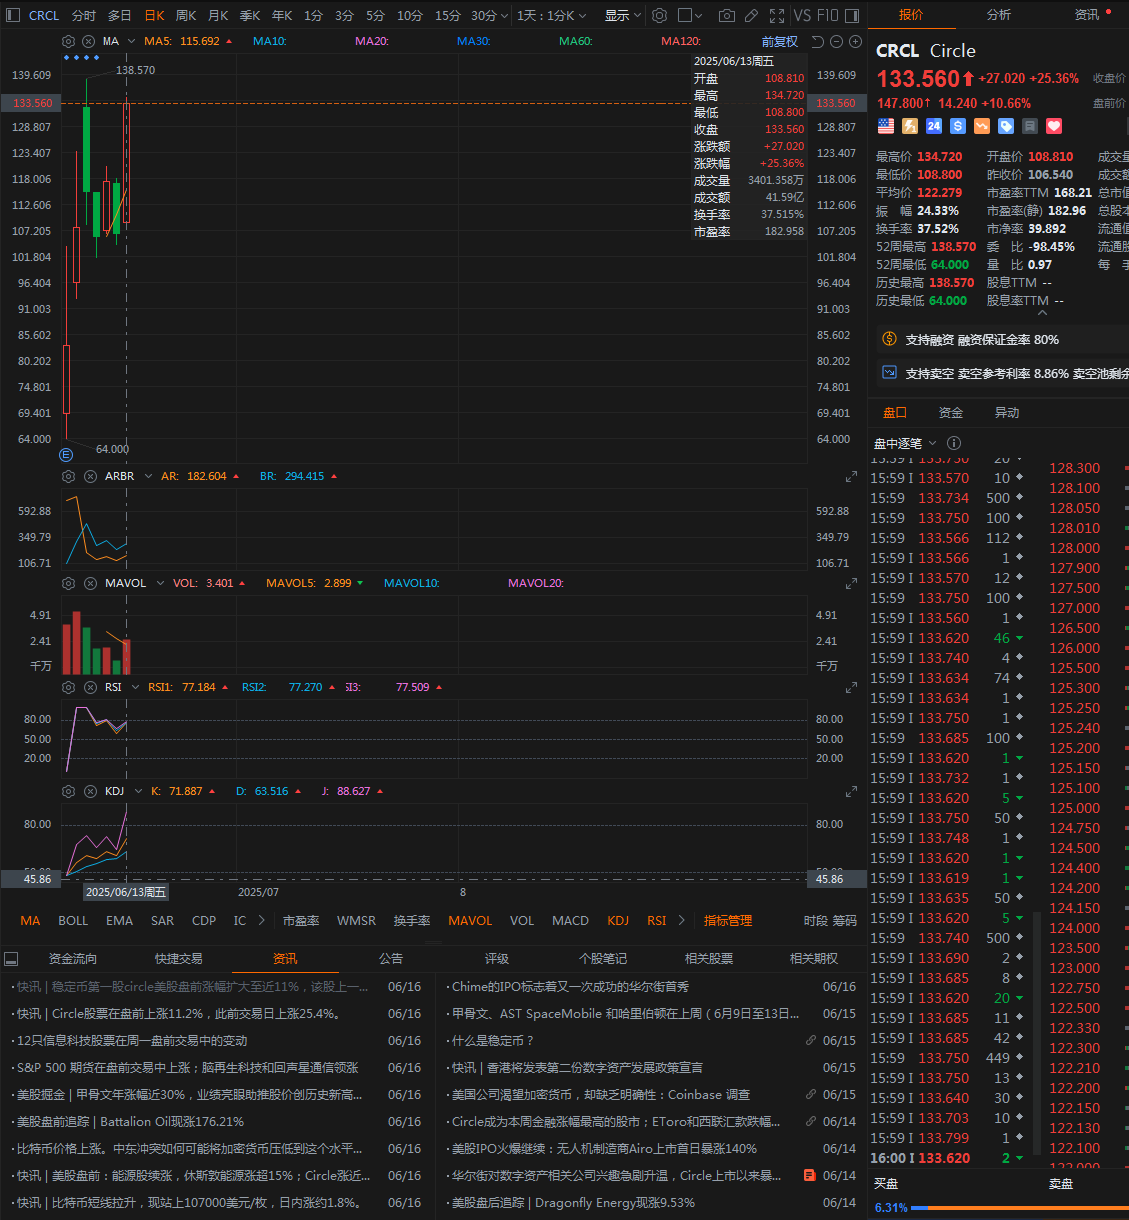Switch to the 周K weekly chart tab
The width and height of the screenshot is (1129, 1220).
pyautogui.click(x=186, y=15)
